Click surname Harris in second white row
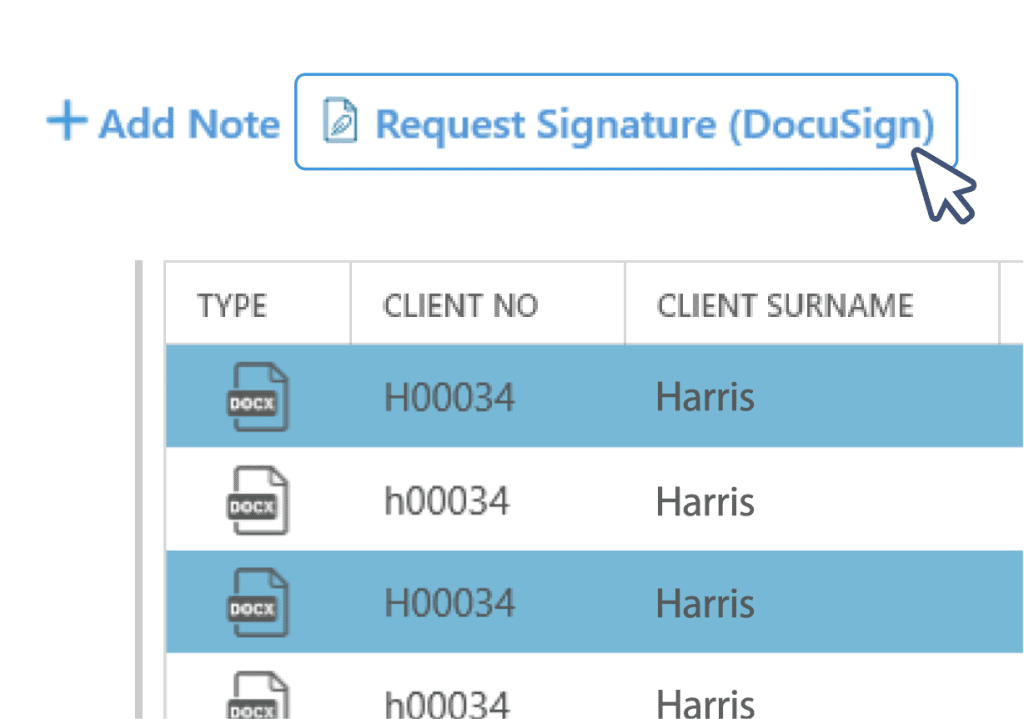Viewport: 1024px width, 719px height. [705, 501]
